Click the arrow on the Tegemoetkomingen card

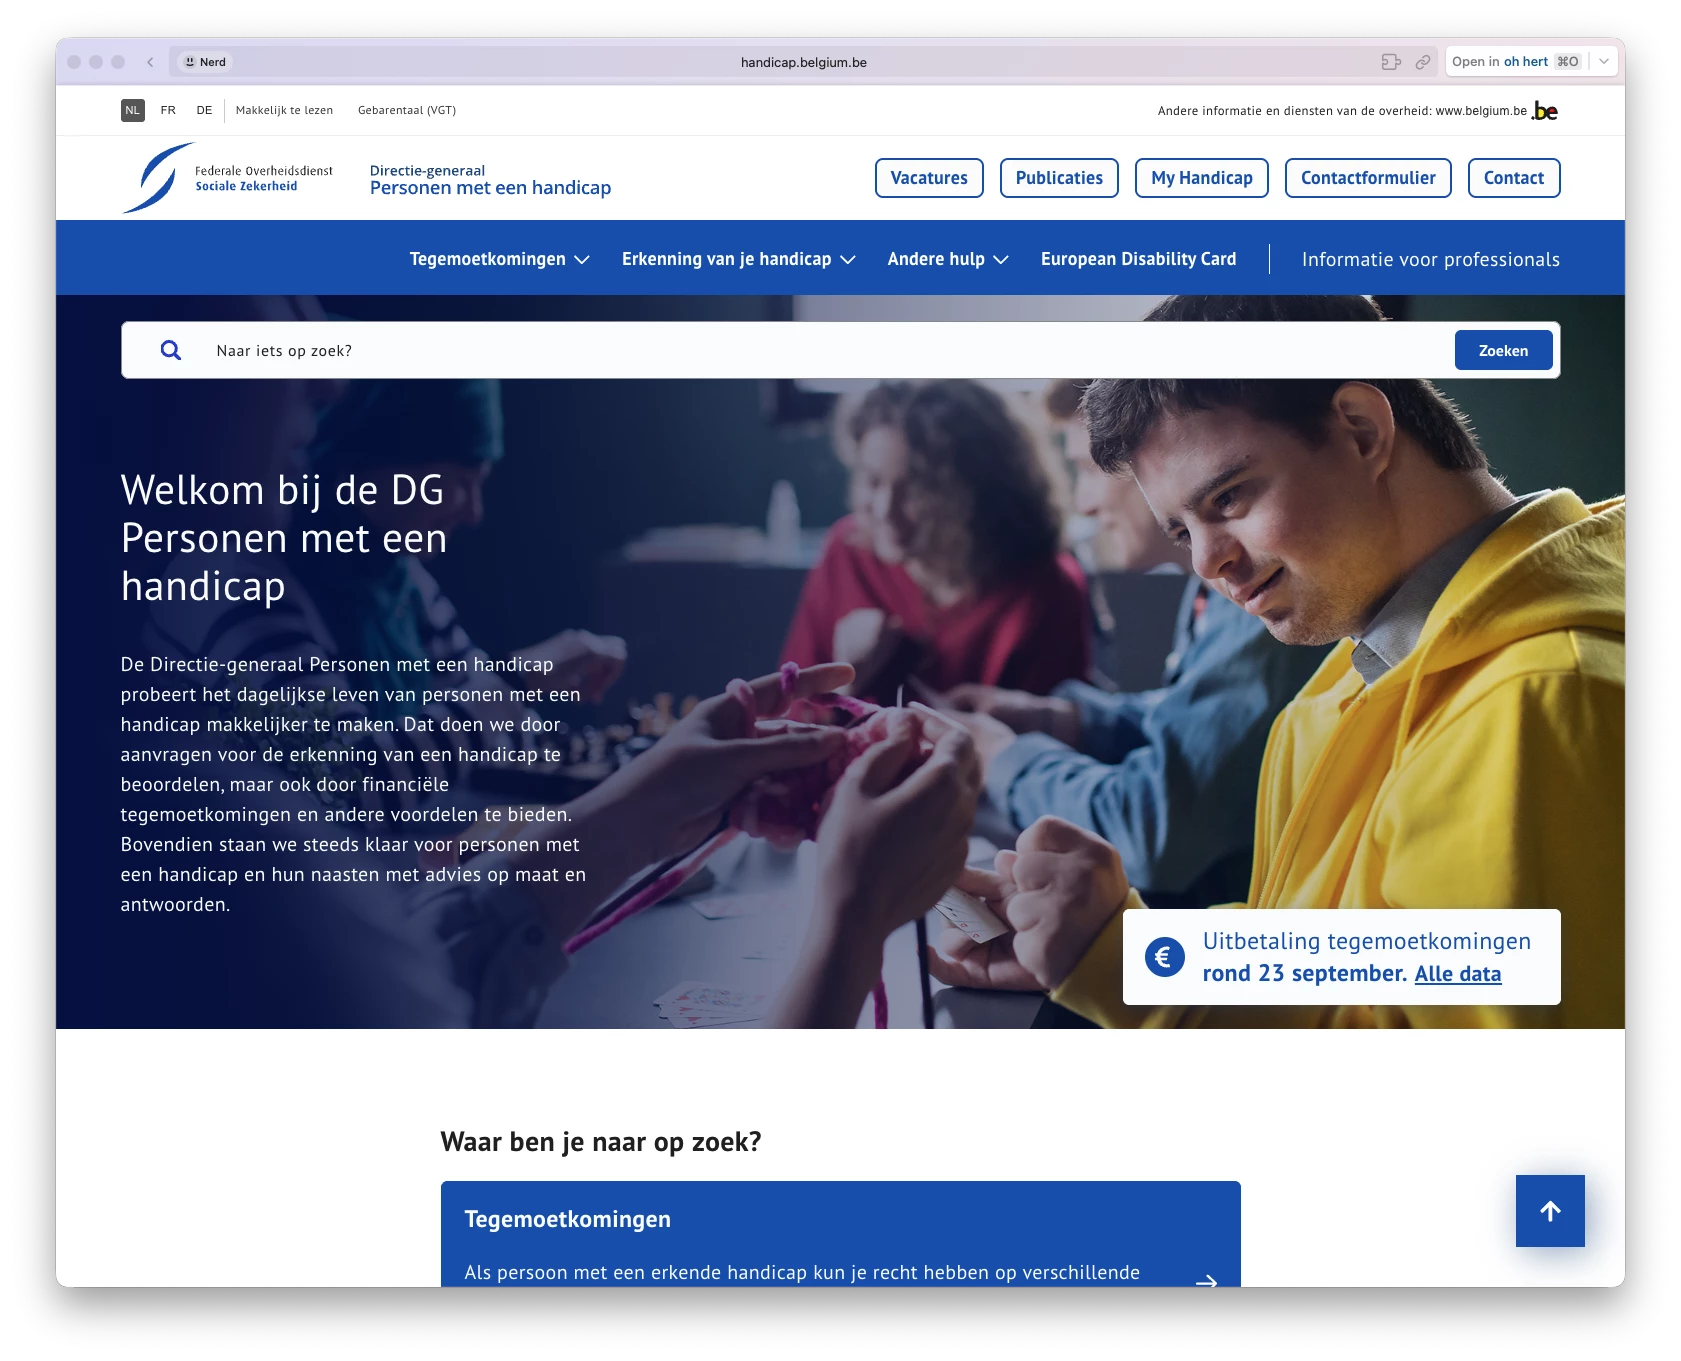1206,1279
